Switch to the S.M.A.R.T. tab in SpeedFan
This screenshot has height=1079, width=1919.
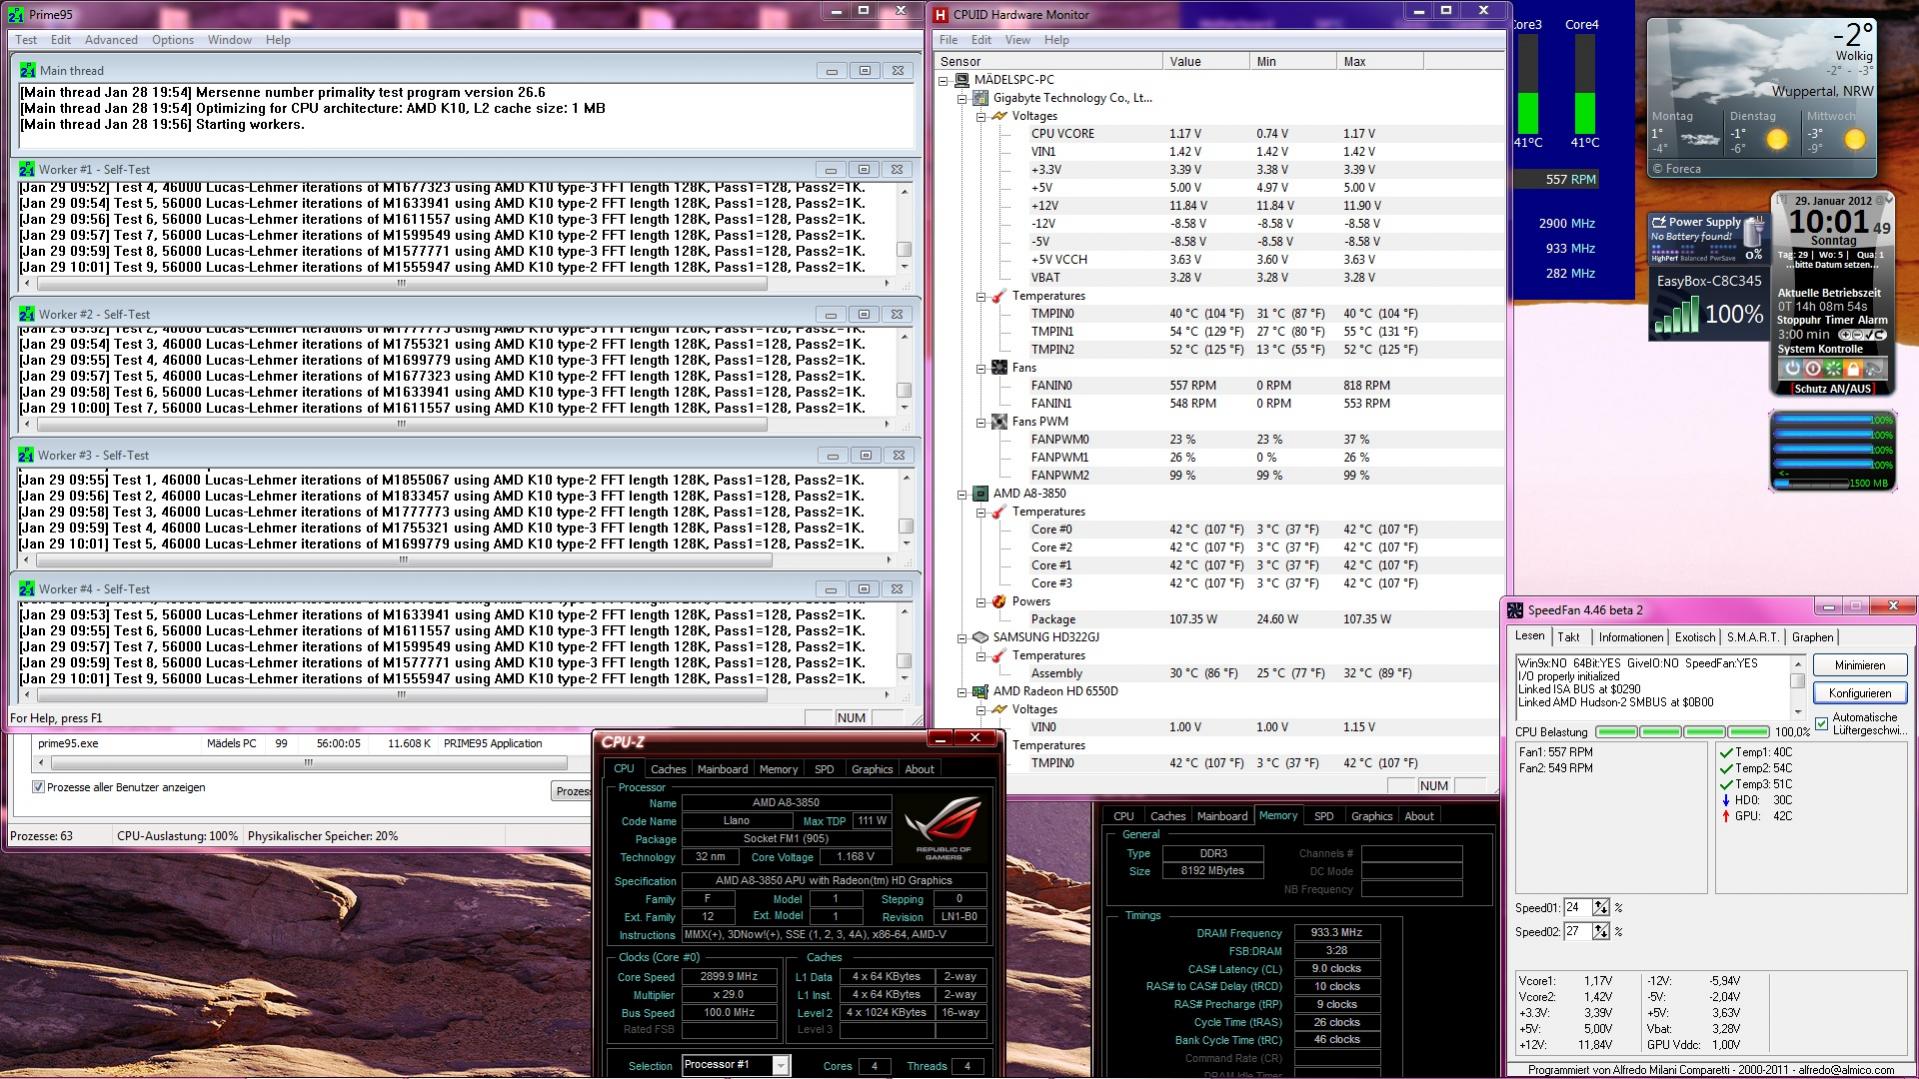click(1752, 637)
